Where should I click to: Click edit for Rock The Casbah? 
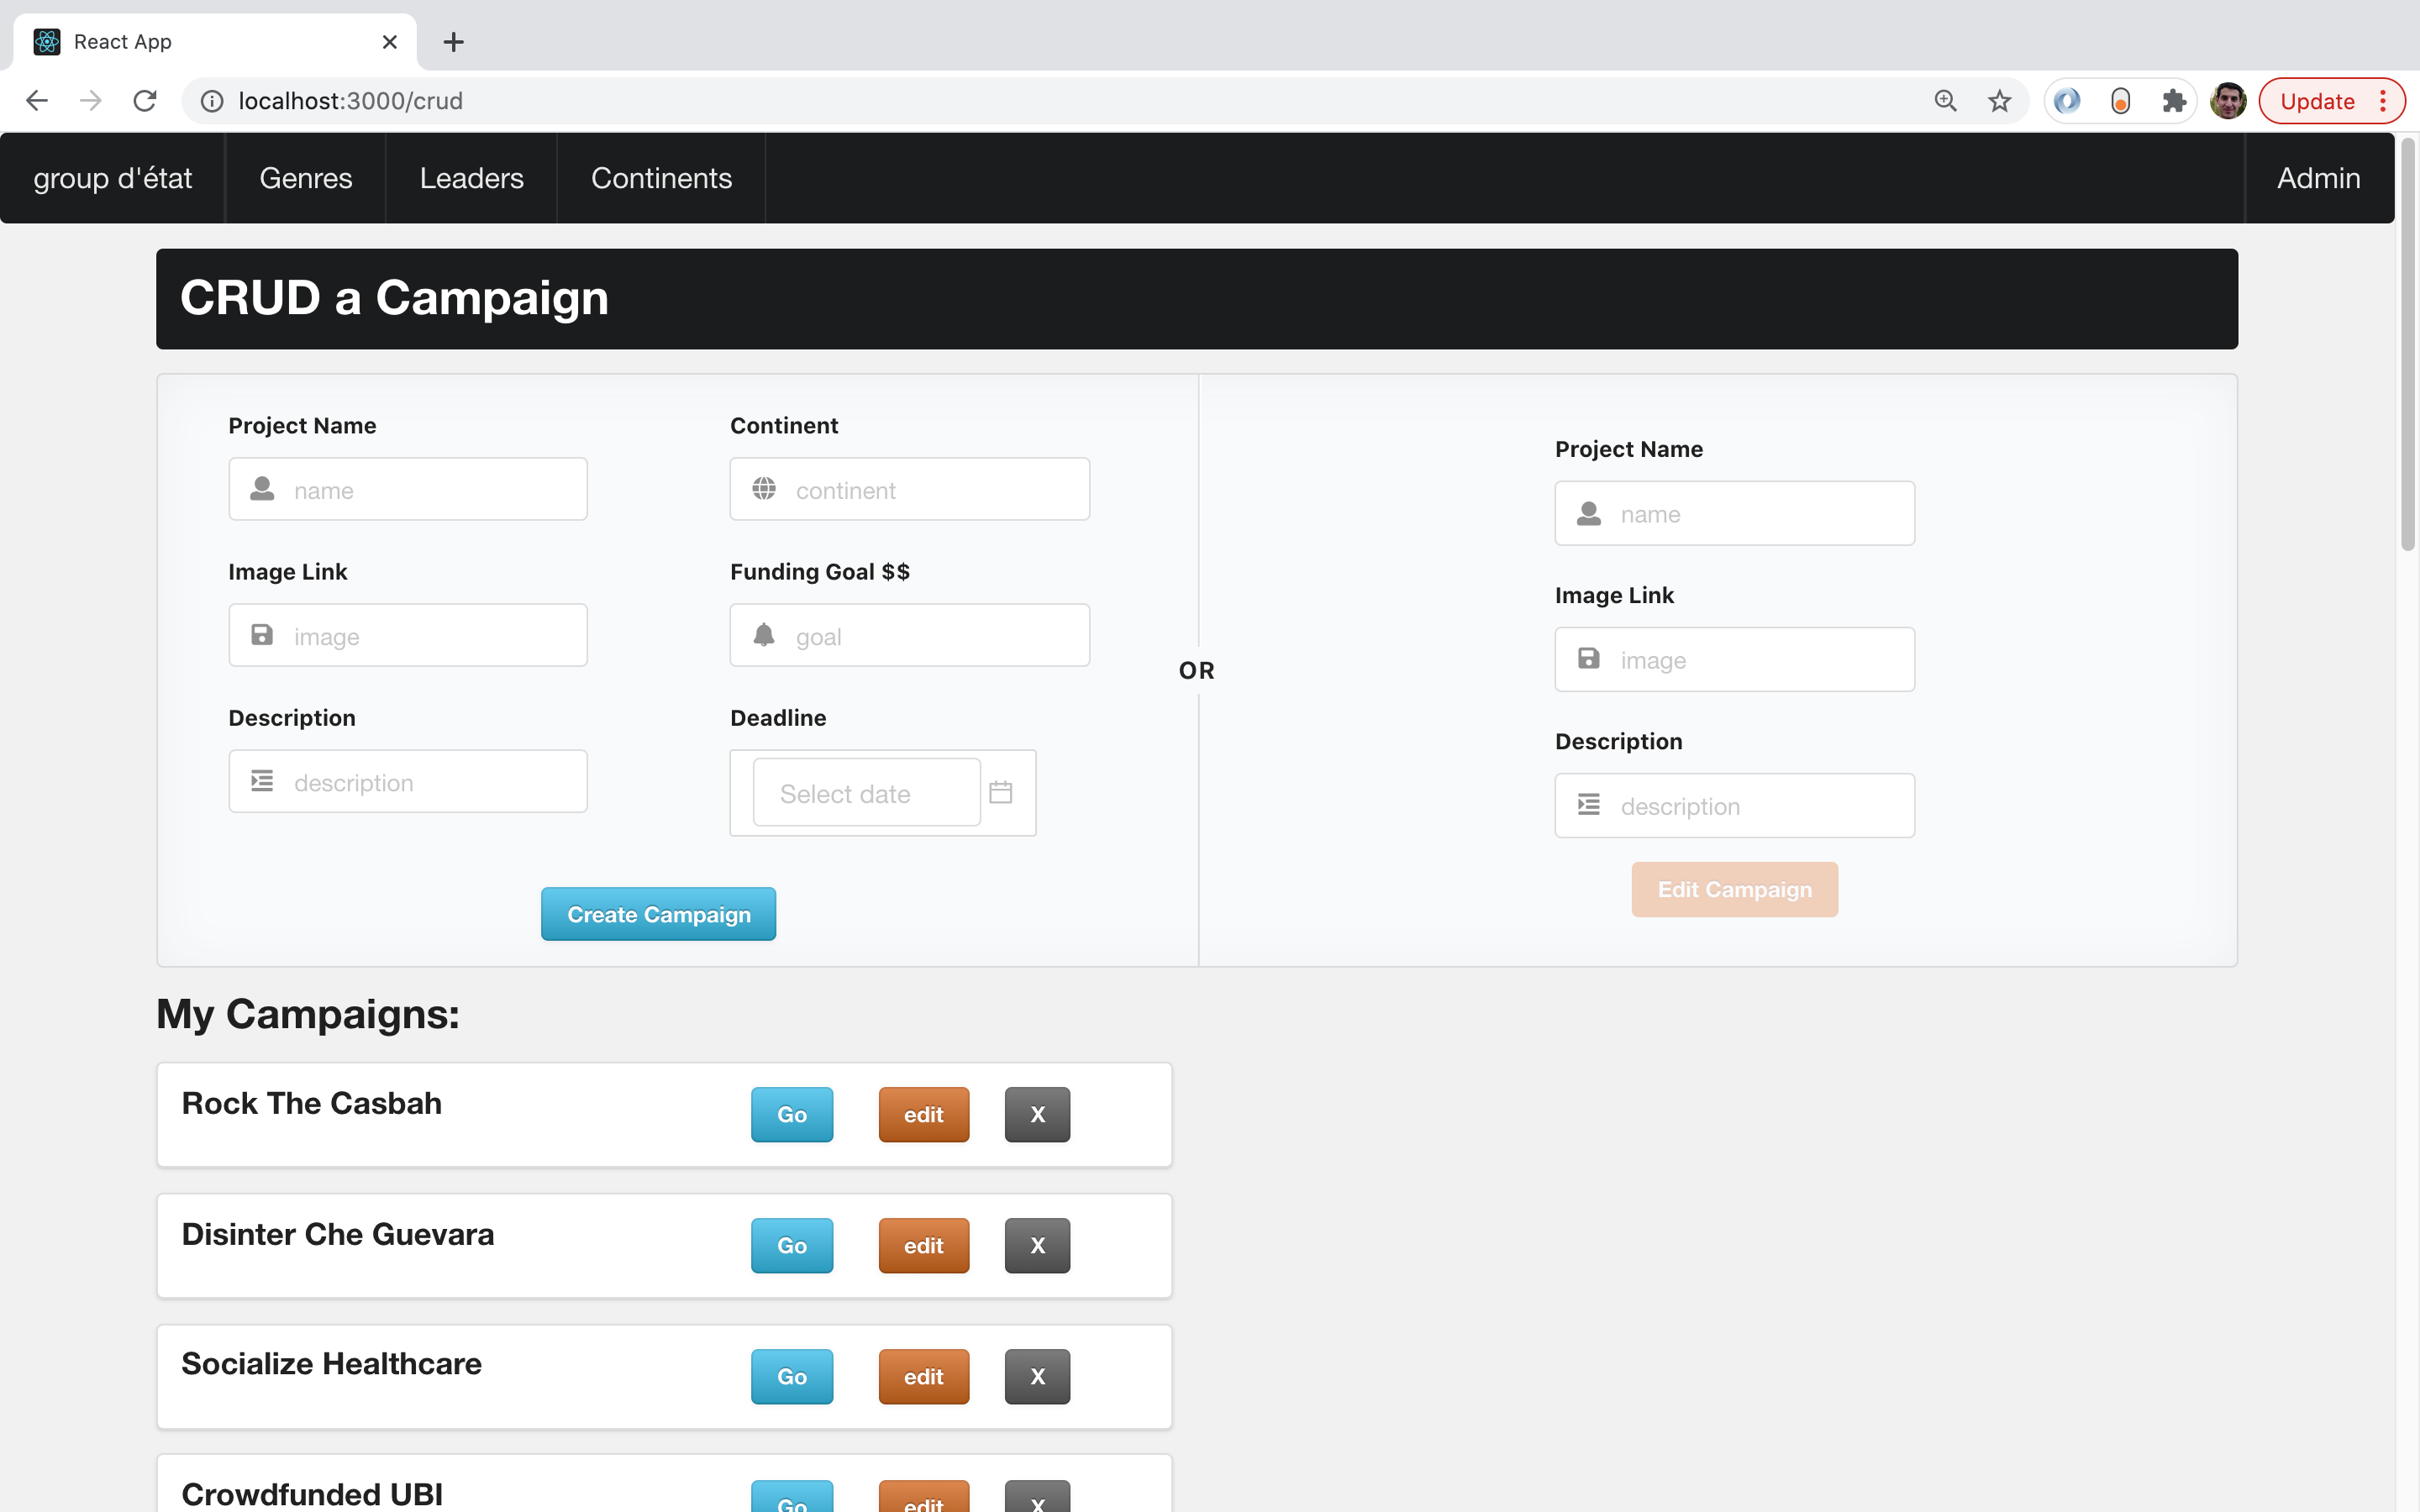[924, 1114]
